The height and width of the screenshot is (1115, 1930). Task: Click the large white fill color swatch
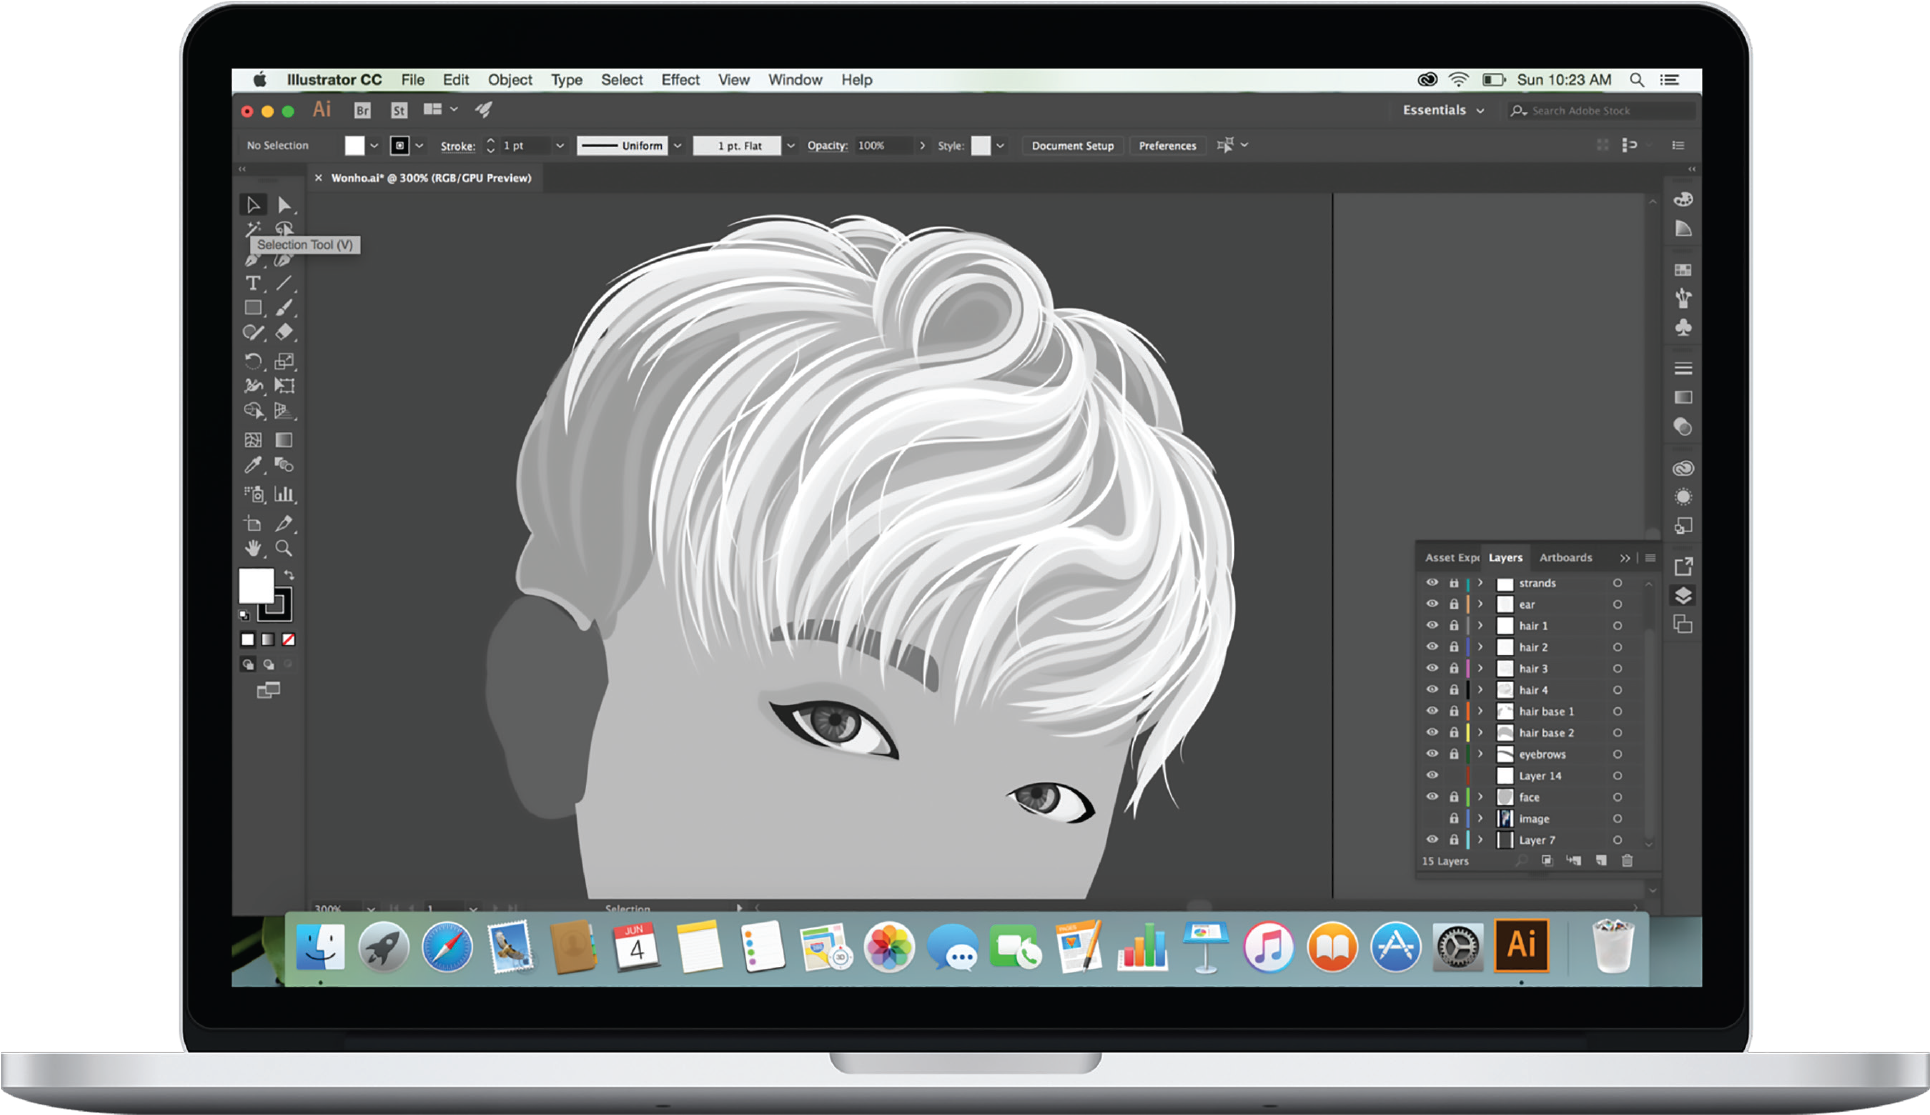tap(255, 585)
